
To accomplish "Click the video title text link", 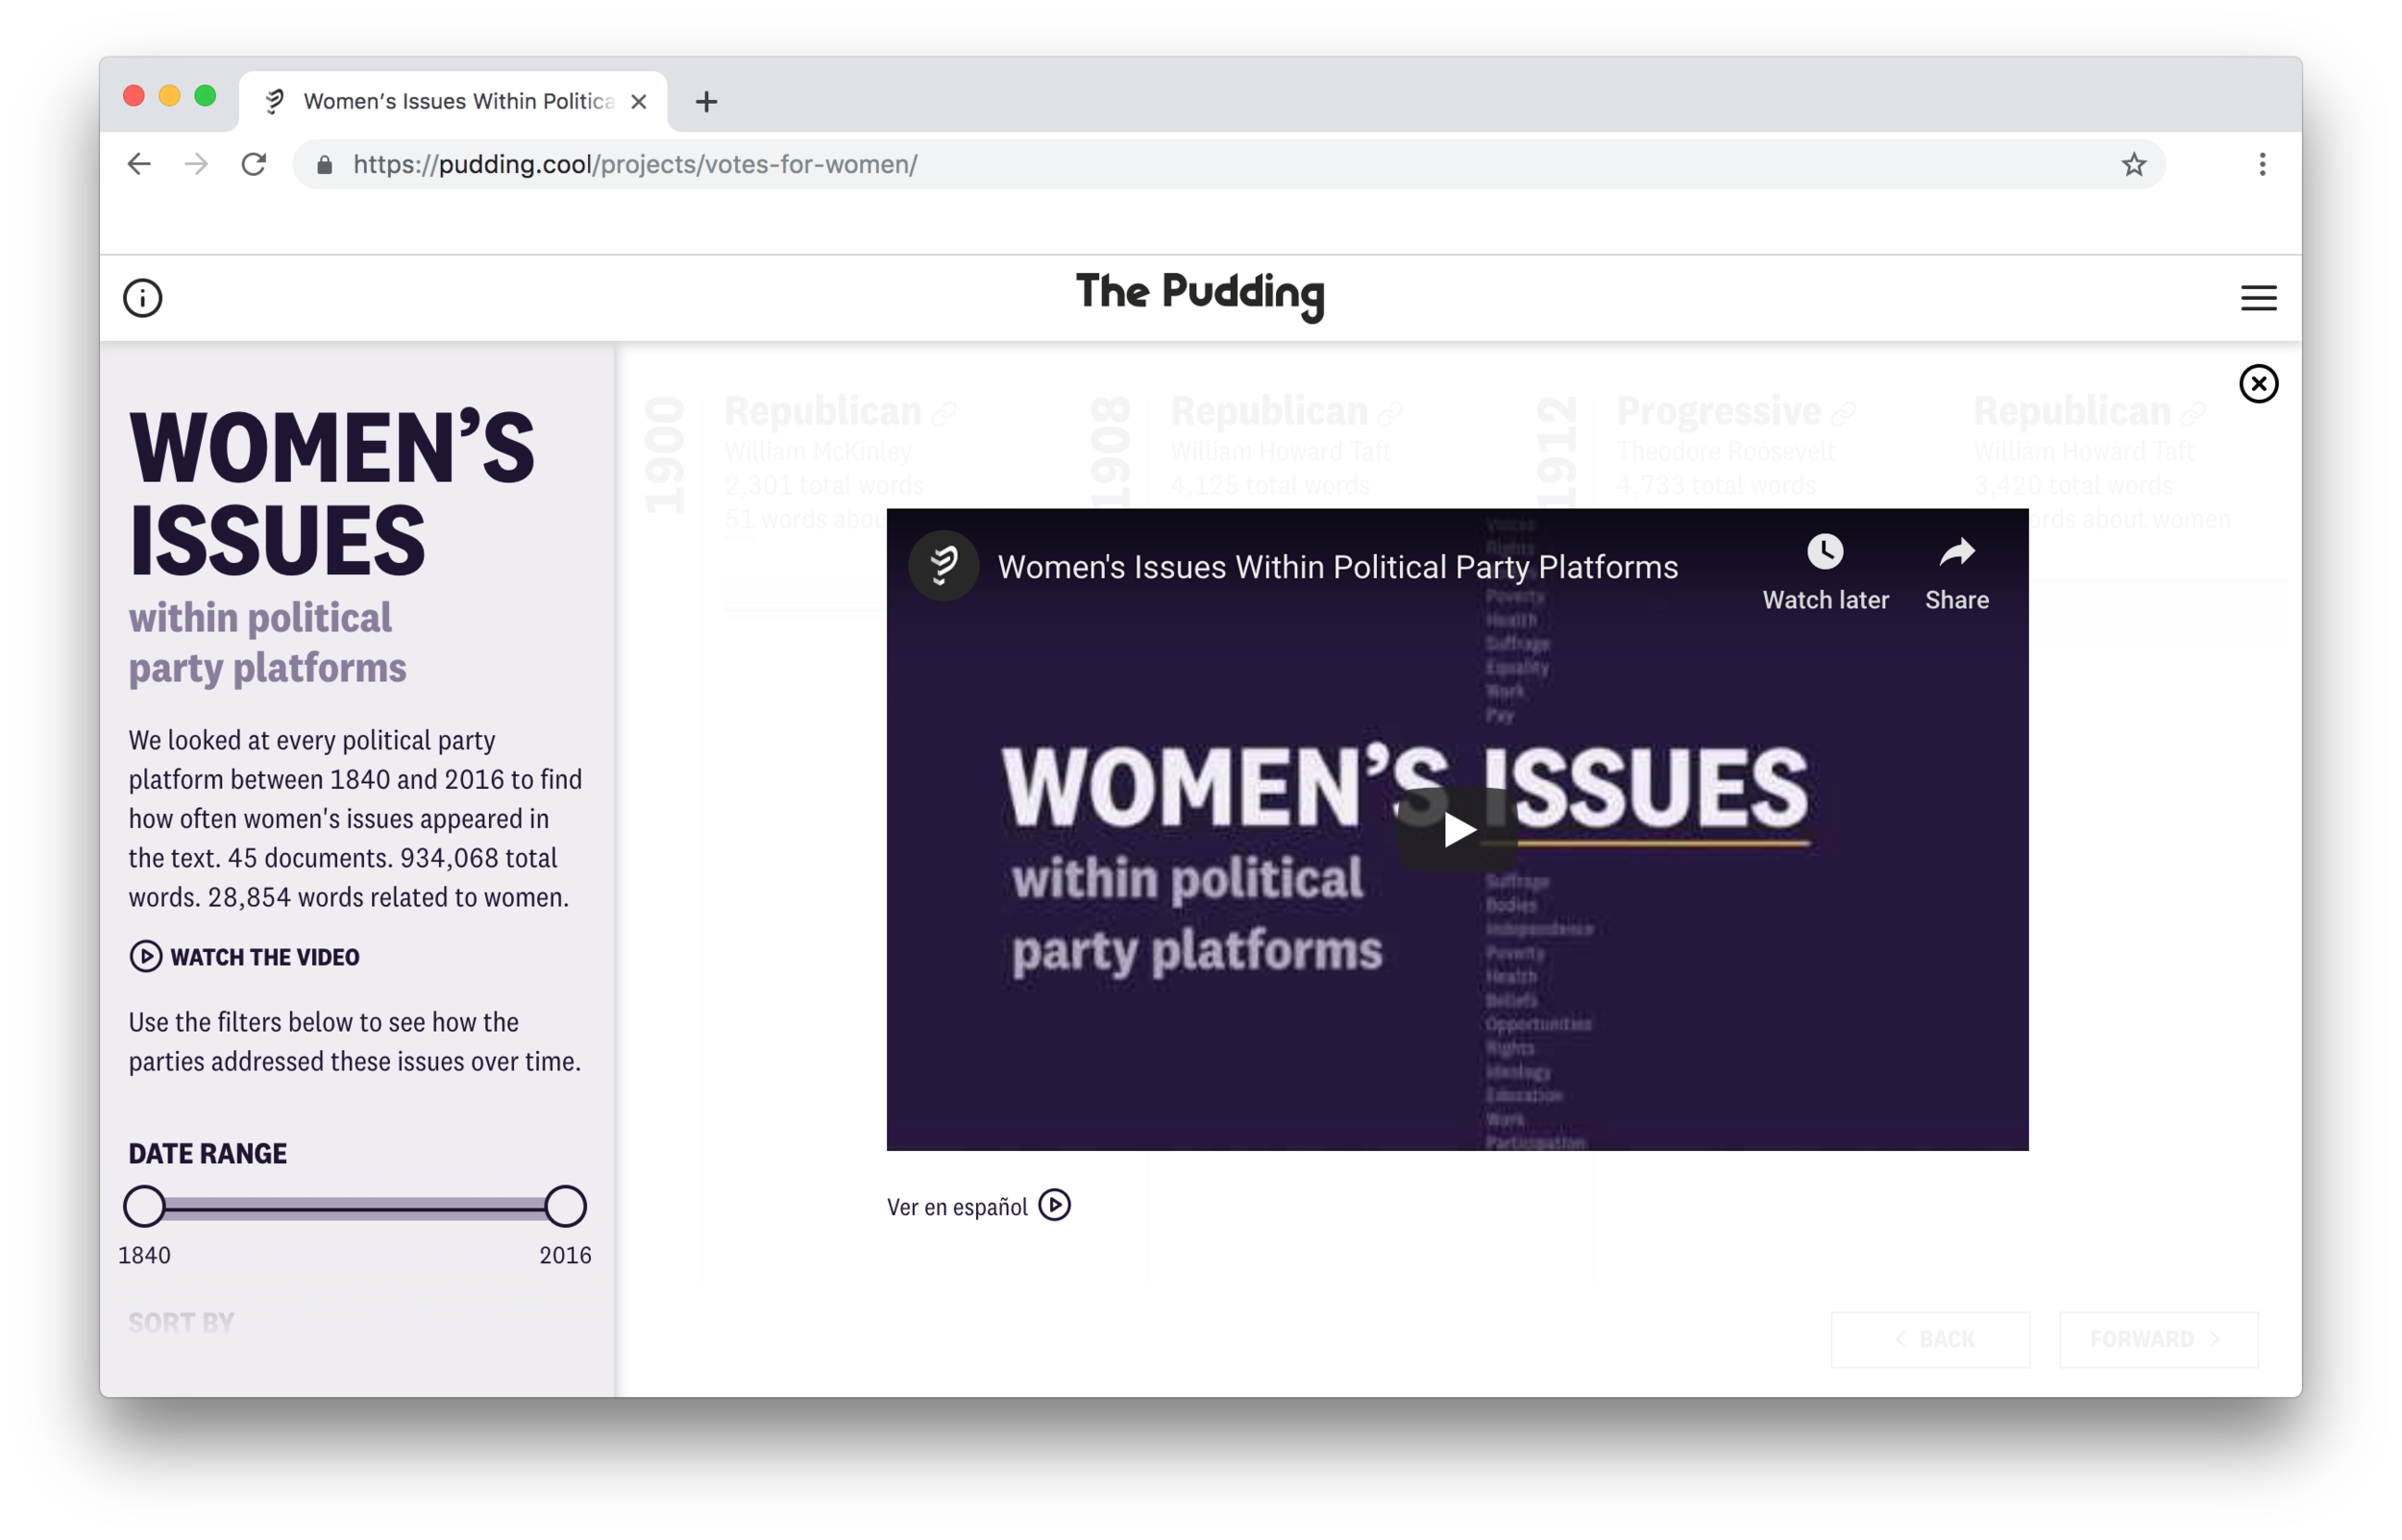I will tap(1337, 567).
